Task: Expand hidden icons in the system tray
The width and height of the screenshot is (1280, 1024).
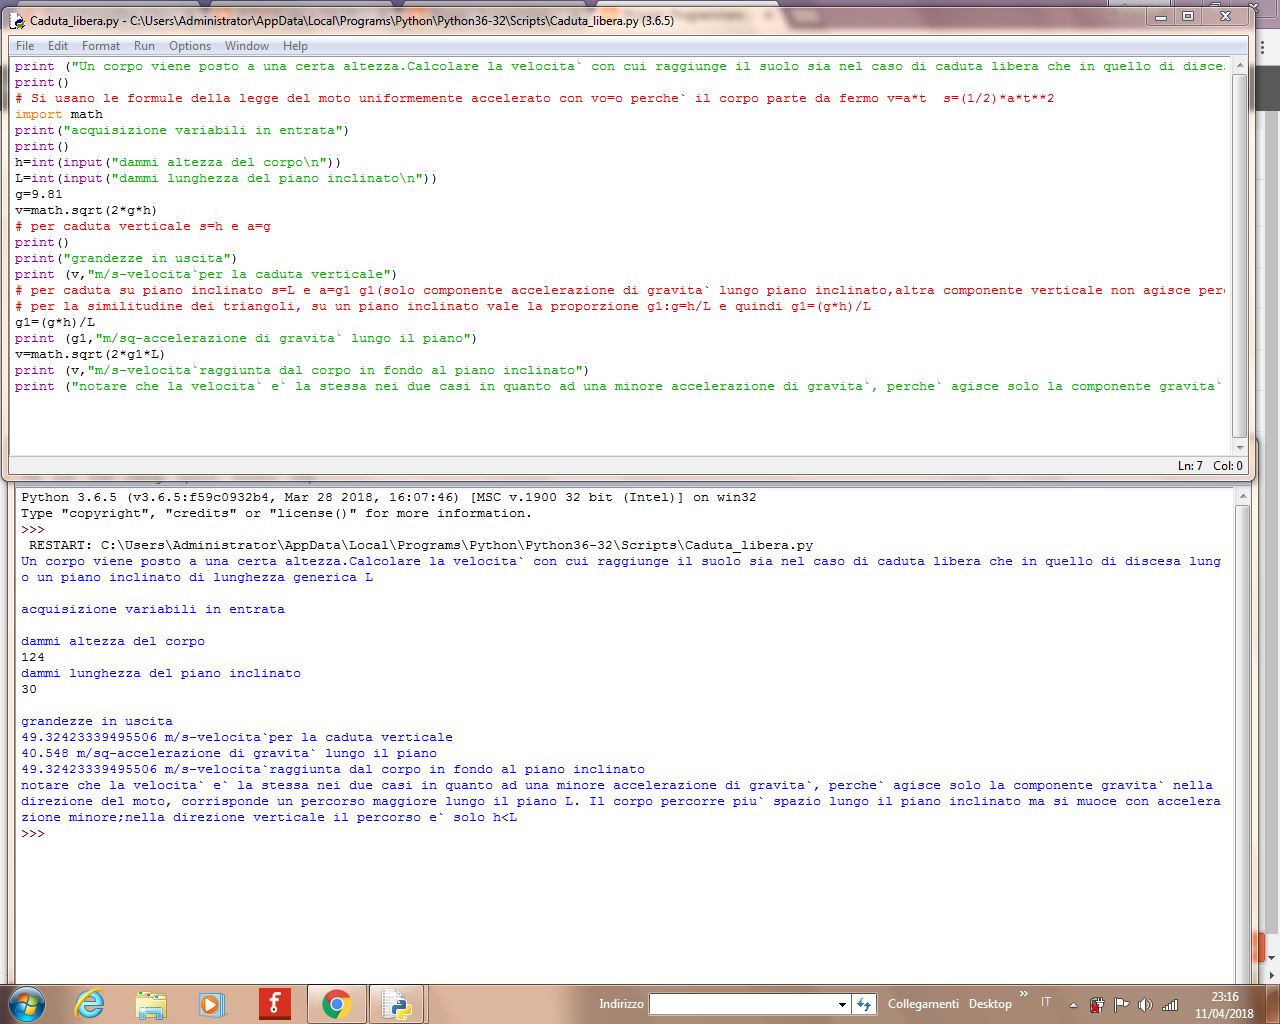Action: pos(1072,1004)
